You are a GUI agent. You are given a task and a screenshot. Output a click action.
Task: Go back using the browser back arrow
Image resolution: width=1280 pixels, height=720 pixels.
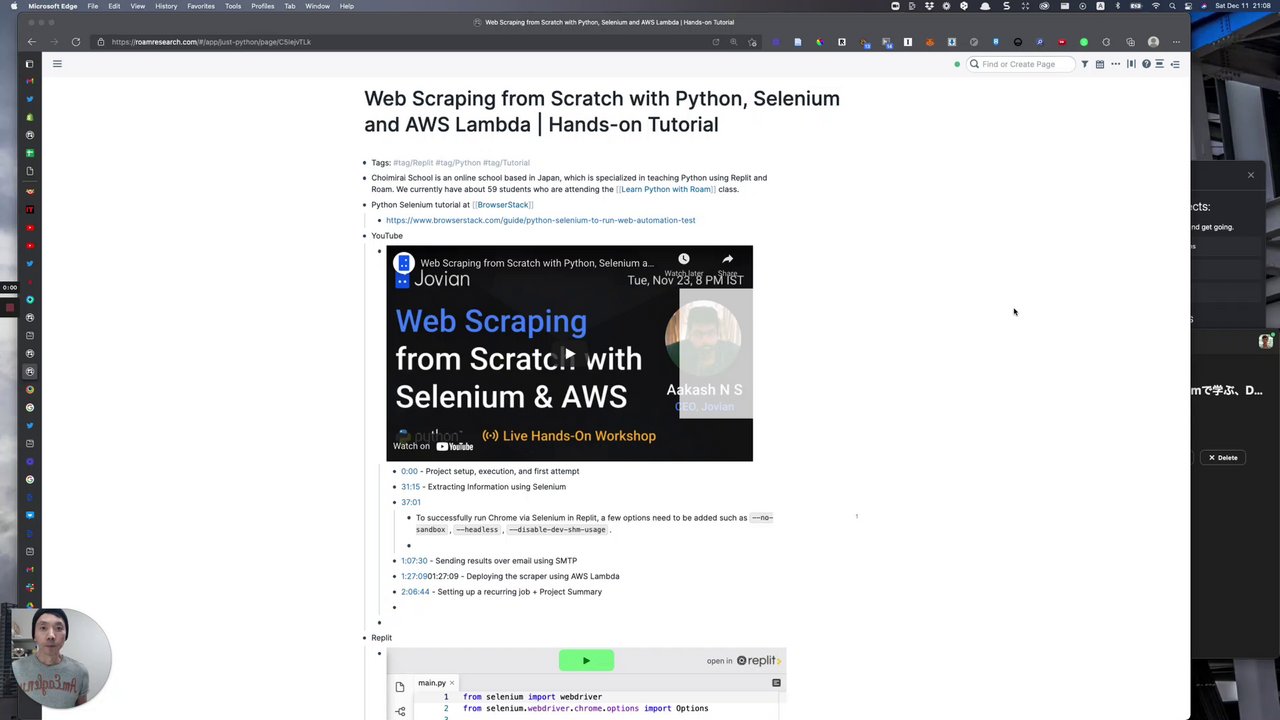click(32, 42)
